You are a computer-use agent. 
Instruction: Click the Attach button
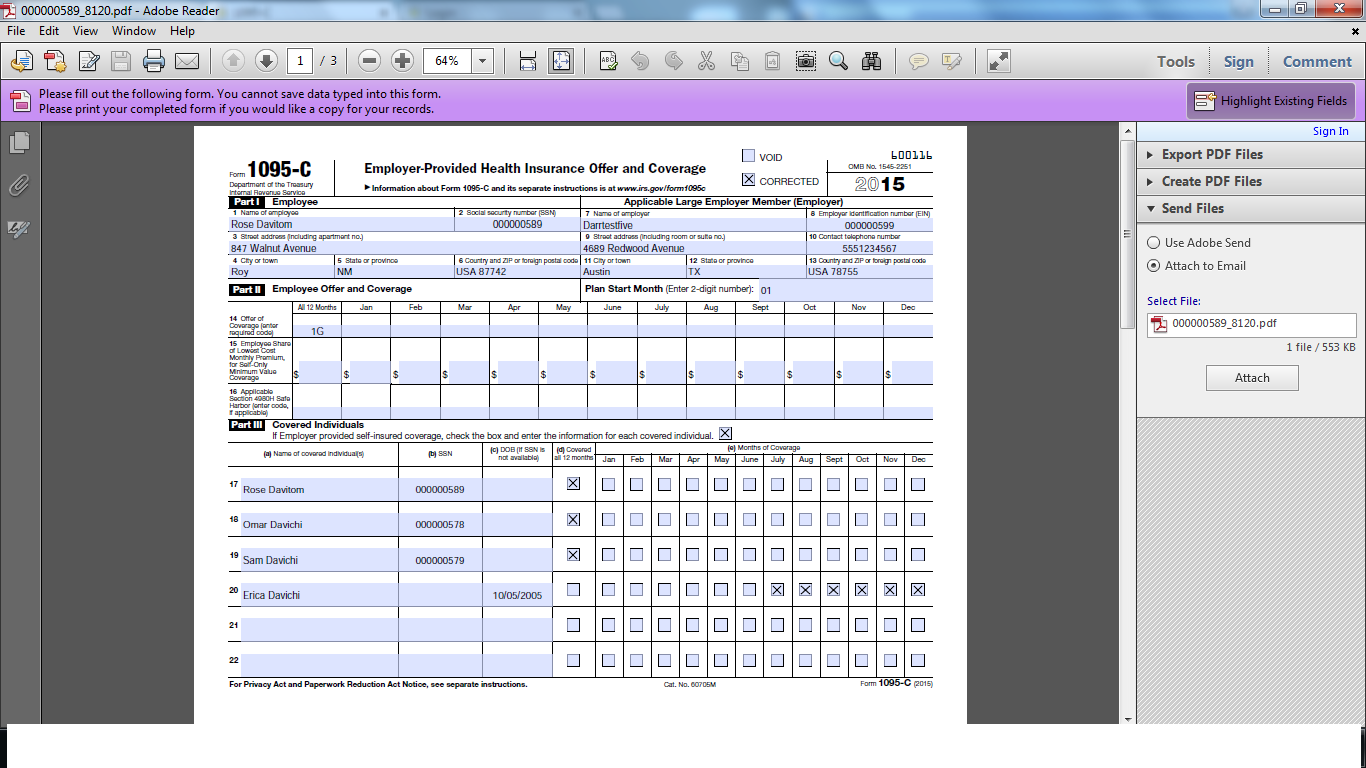(1252, 378)
